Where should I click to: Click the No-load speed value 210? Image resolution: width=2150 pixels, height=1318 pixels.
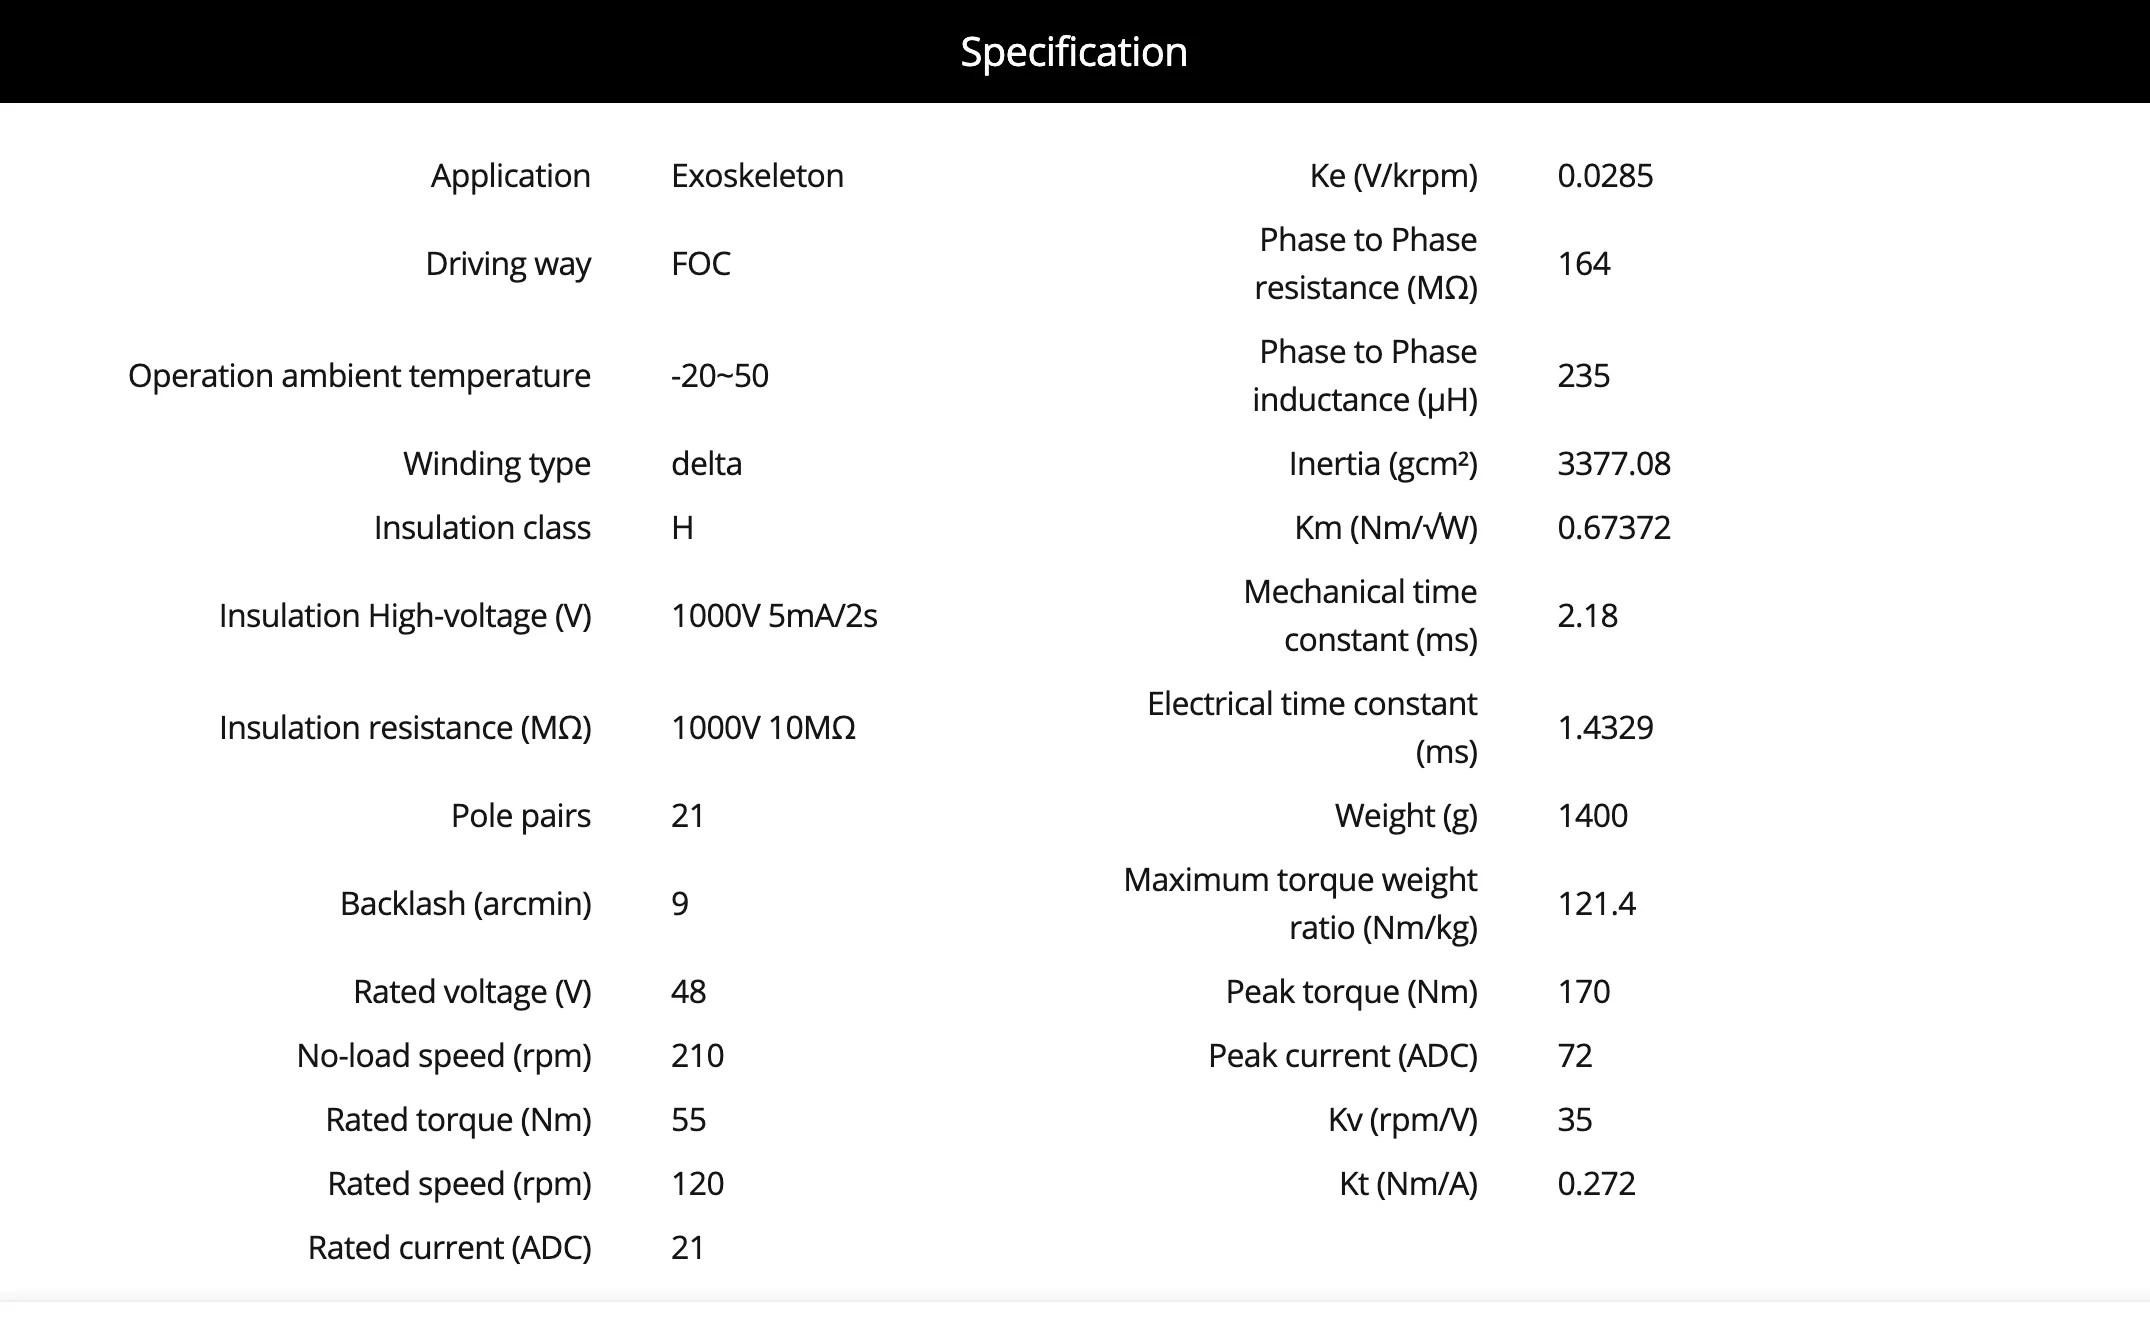[697, 1056]
